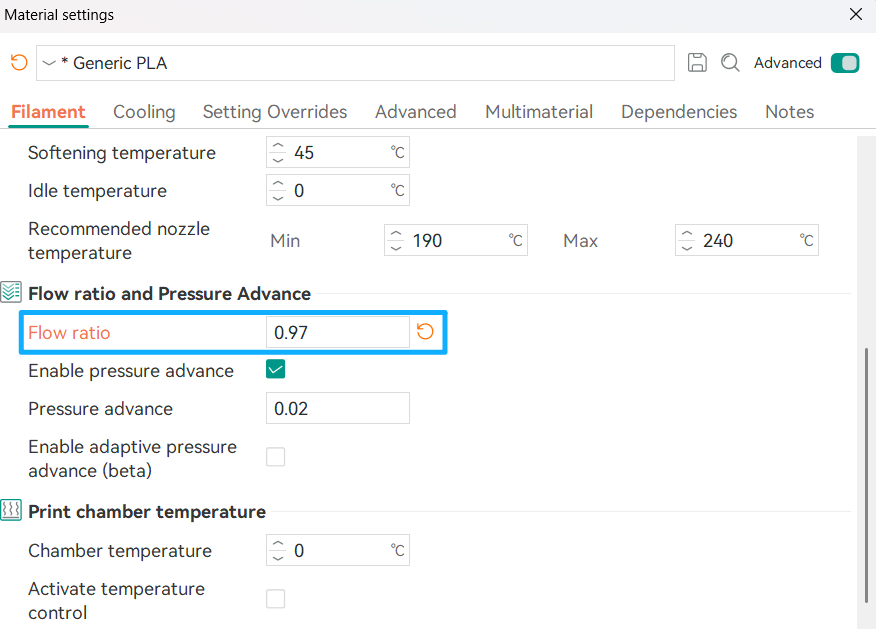Uncheck Enable pressure advance checkbox
The image size is (876, 629).
click(x=276, y=370)
